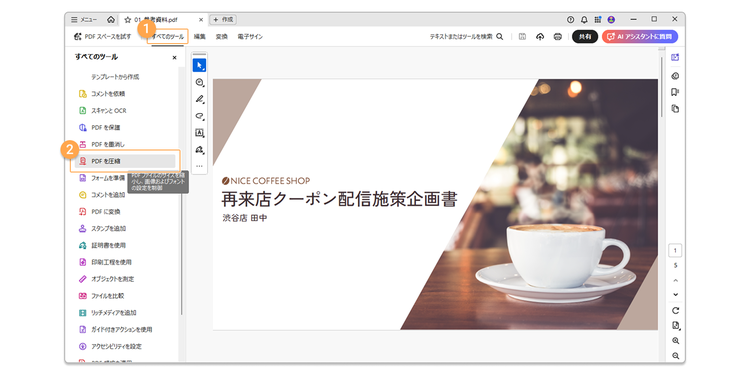
Task: Choose the signature stamp quick tool
Action: point(199,150)
